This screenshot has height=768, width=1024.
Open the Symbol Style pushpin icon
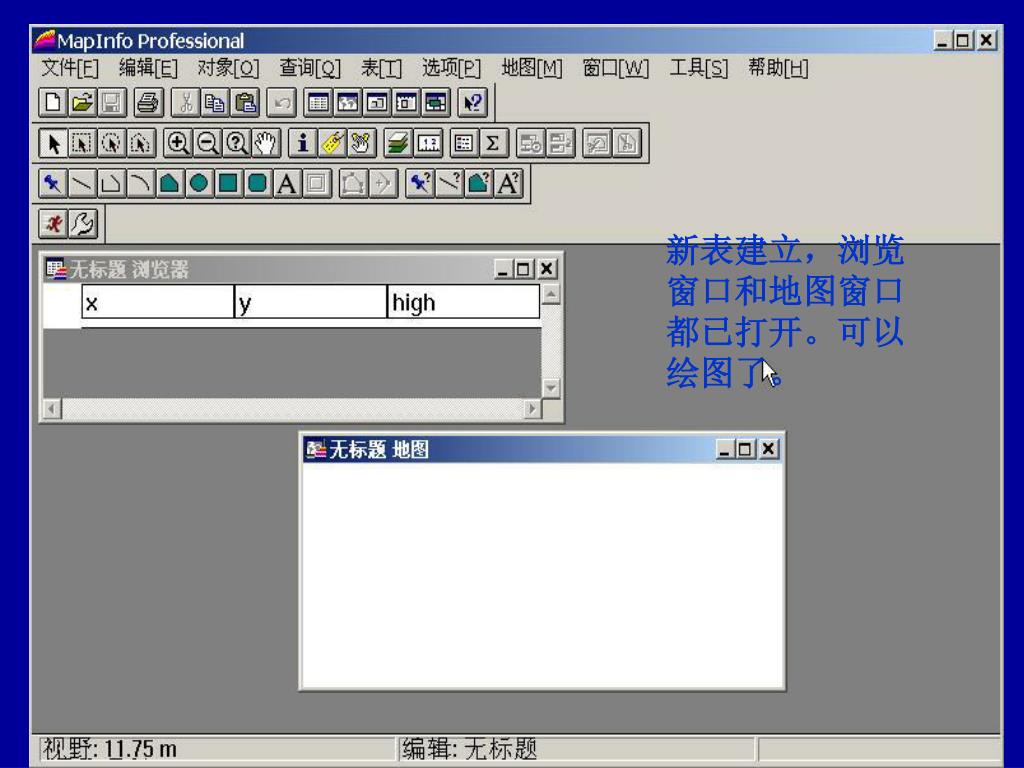point(420,184)
